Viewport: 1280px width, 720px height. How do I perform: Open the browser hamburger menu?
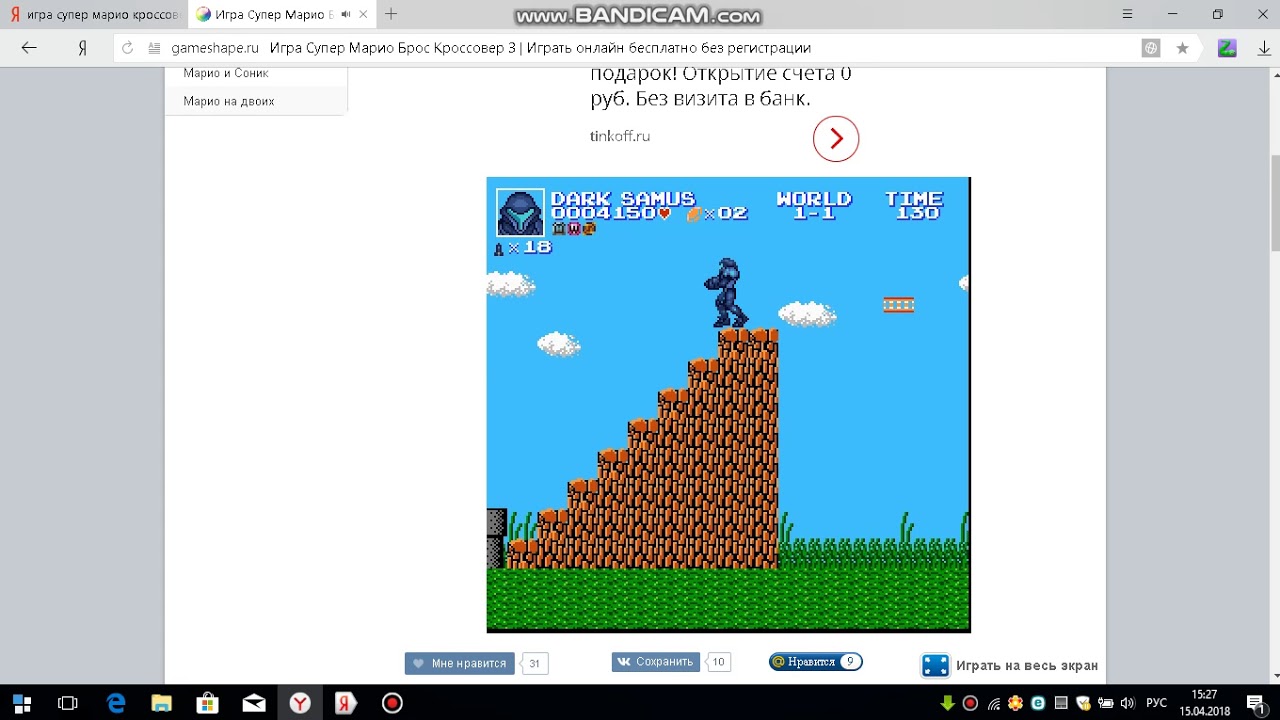[1127, 14]
